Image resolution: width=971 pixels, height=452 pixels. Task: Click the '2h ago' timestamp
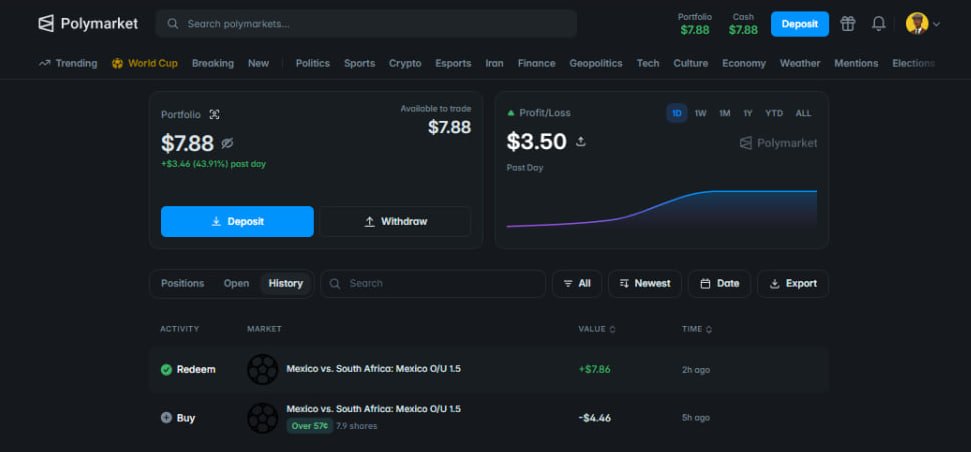[696, 370]
